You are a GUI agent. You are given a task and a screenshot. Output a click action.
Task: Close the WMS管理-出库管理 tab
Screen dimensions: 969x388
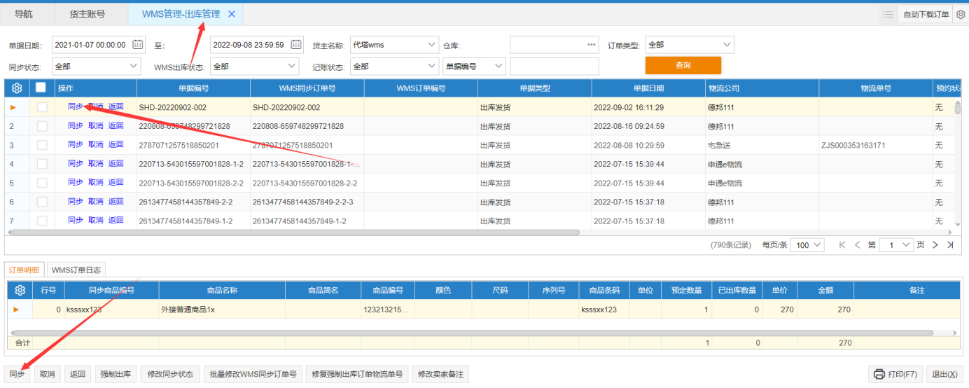coord(232,14)
